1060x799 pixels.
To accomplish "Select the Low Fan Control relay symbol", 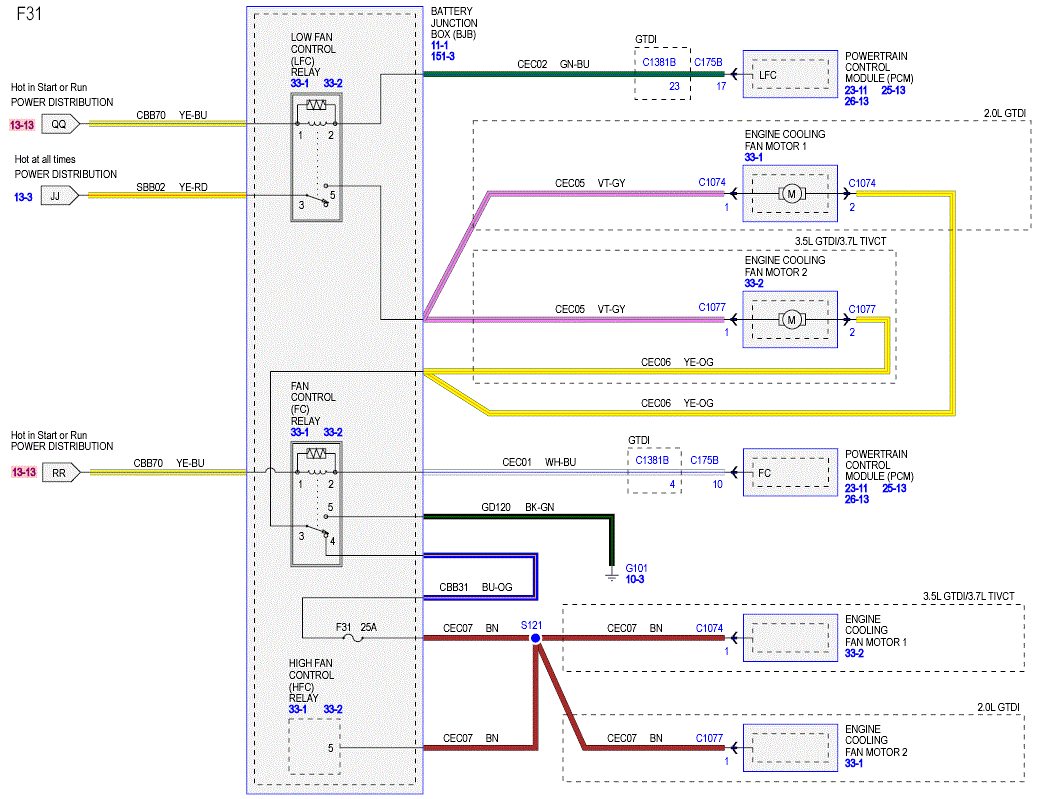I will pyautogui.click(x=316, y=157).
